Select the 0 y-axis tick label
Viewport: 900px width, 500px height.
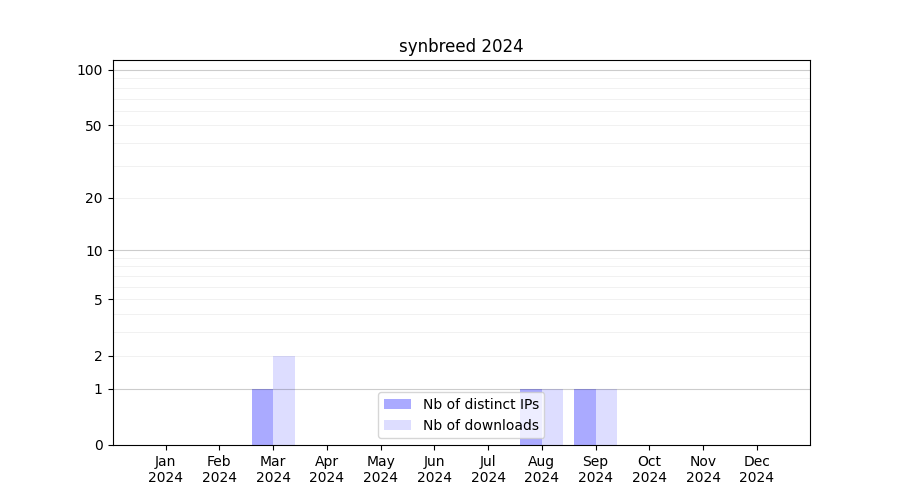point(98,445)
